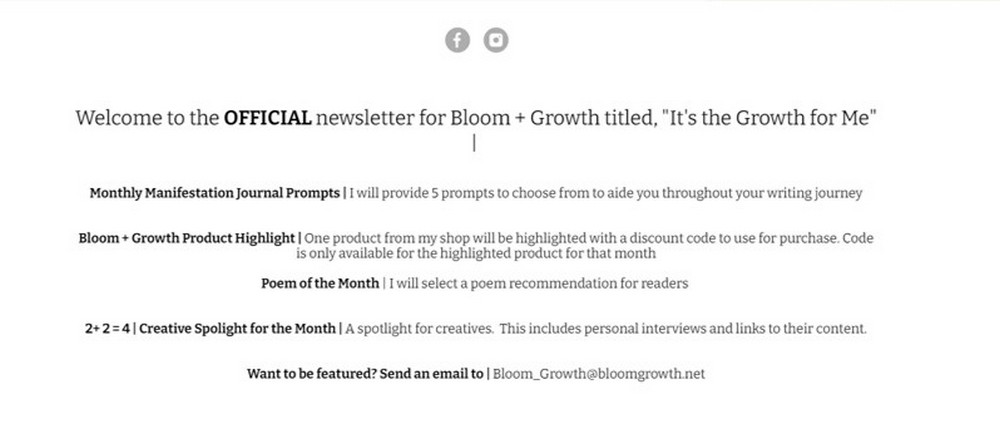Click the Bloom_Growth@bloomgrowth.net email address
Image resolution: width=1000 pixels, height=429 pixels.
point(599,374)
